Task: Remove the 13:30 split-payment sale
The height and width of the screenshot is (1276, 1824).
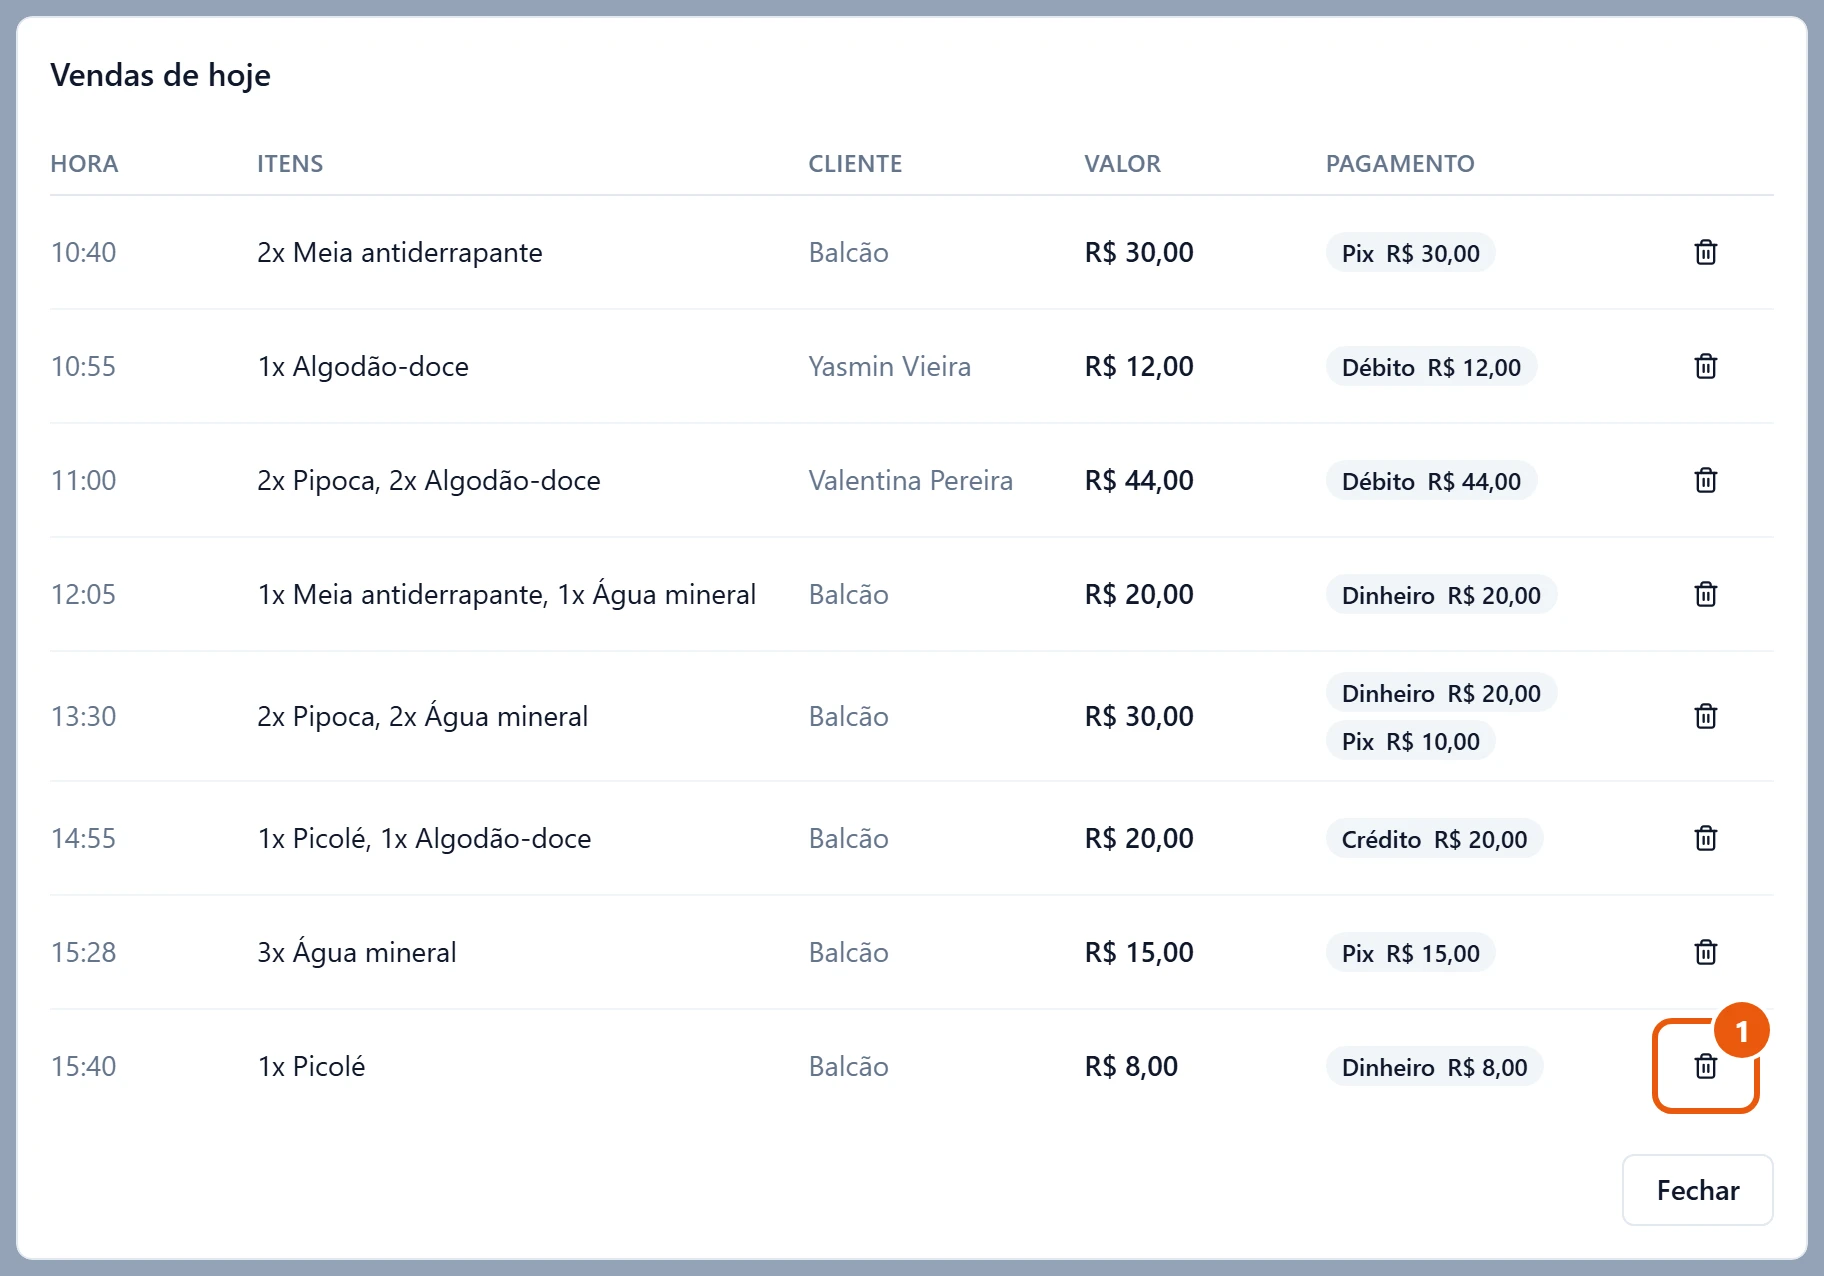Action: tap(1705, 716)
